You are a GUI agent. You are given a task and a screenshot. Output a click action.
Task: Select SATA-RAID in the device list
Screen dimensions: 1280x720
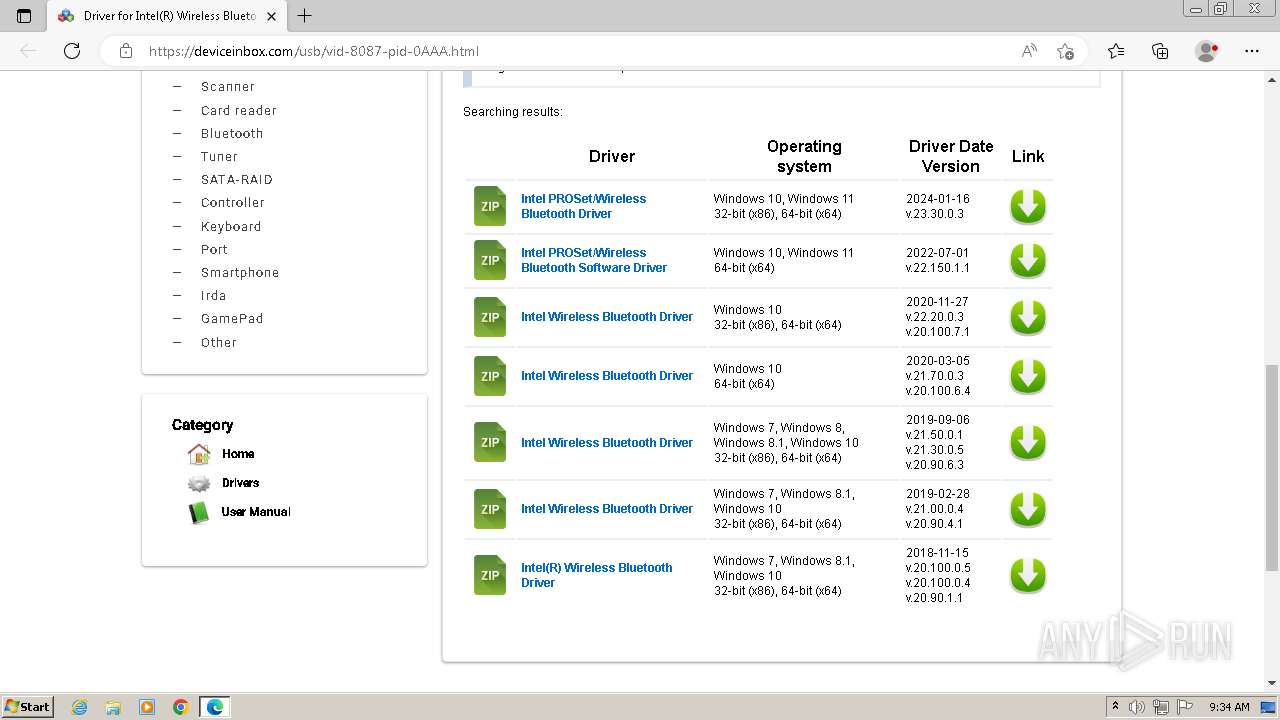(237, 180)
